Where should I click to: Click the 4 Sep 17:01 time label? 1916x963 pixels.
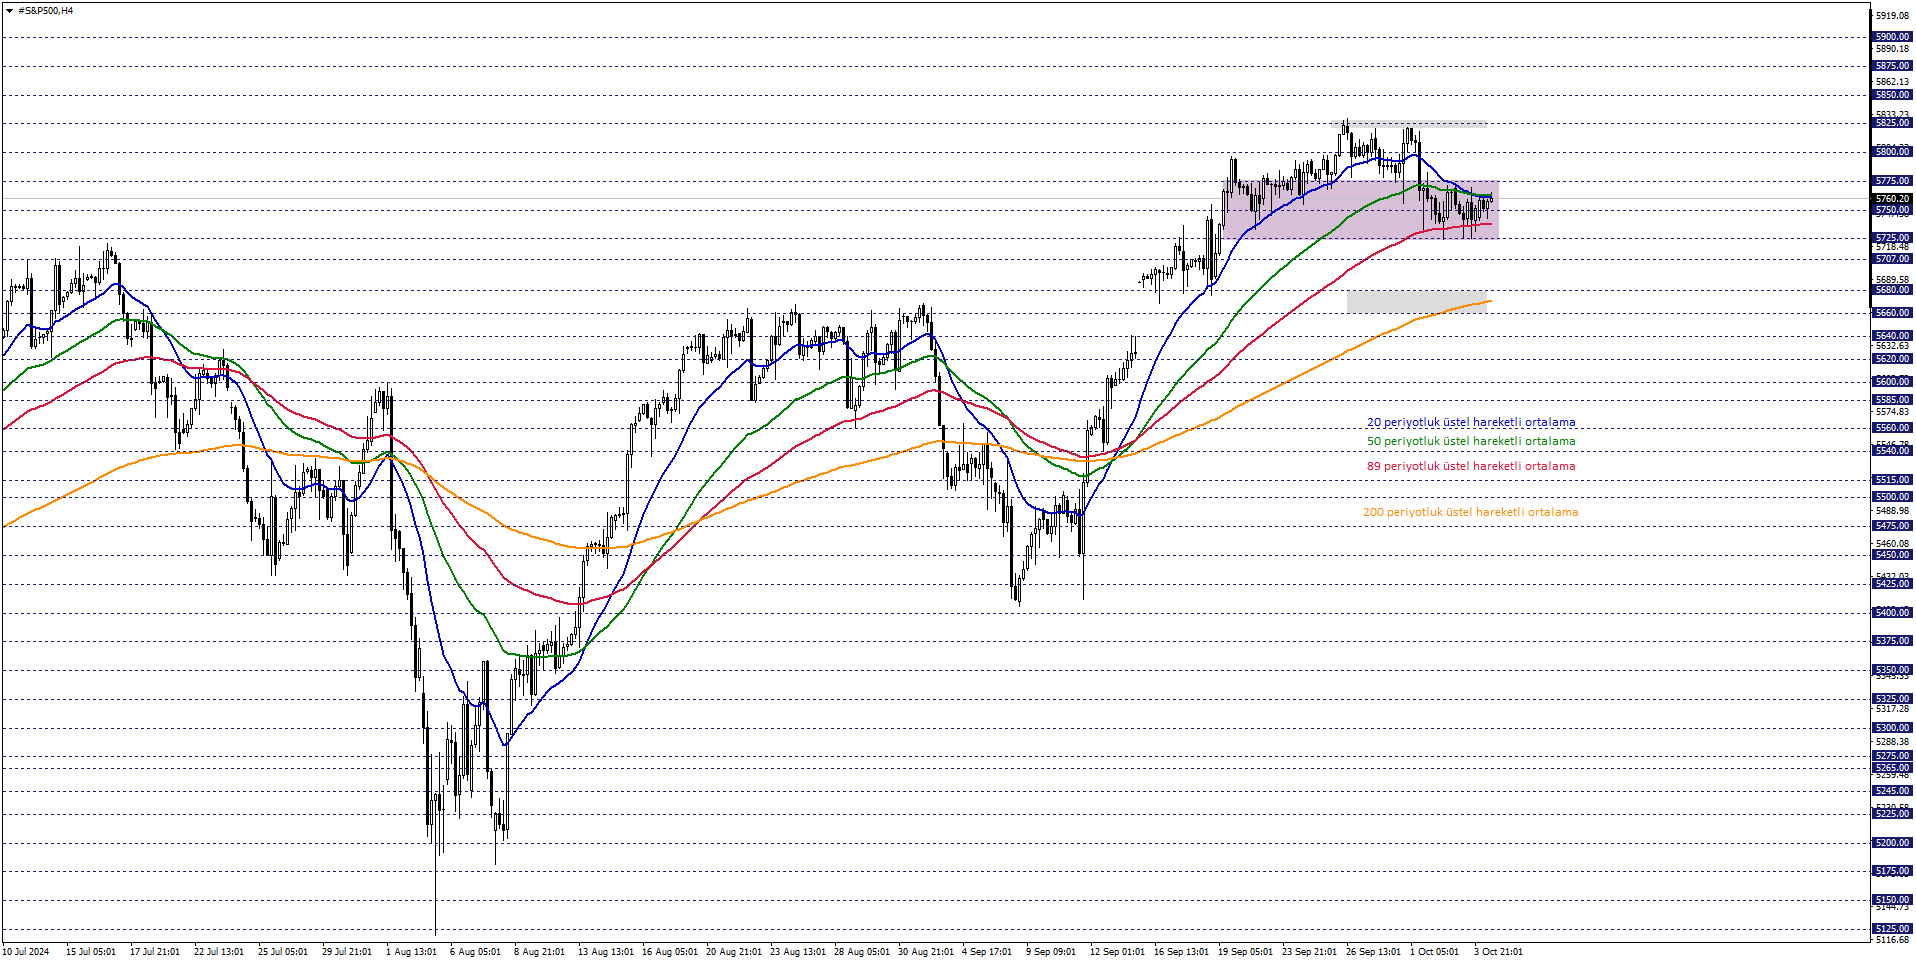(x=987, y=952)
